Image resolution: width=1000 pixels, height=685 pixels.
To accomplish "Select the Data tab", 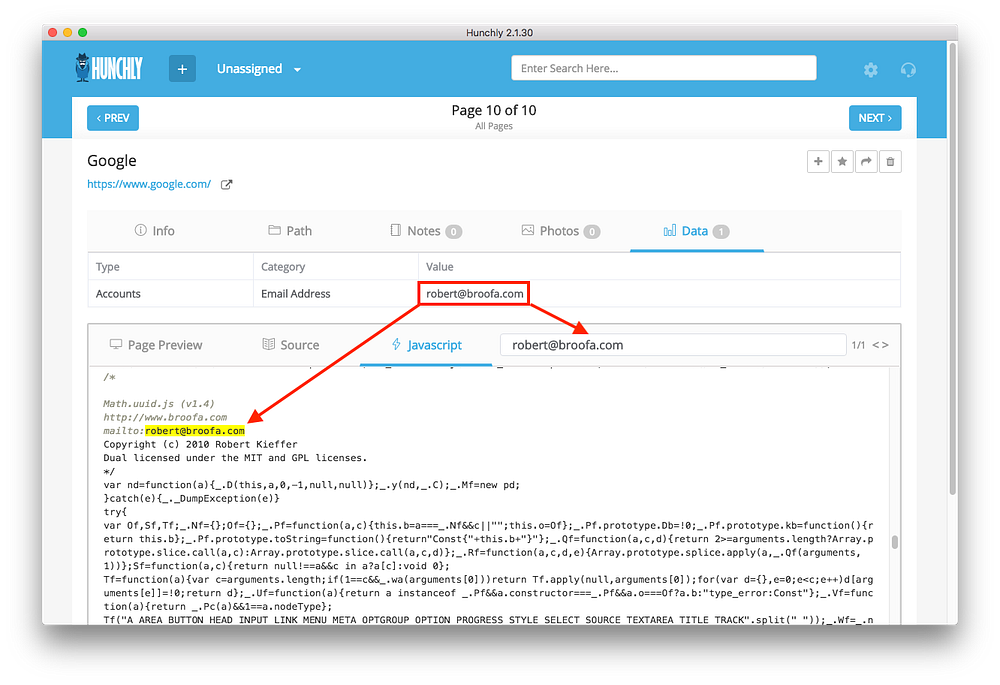I will tap(696, 231).
